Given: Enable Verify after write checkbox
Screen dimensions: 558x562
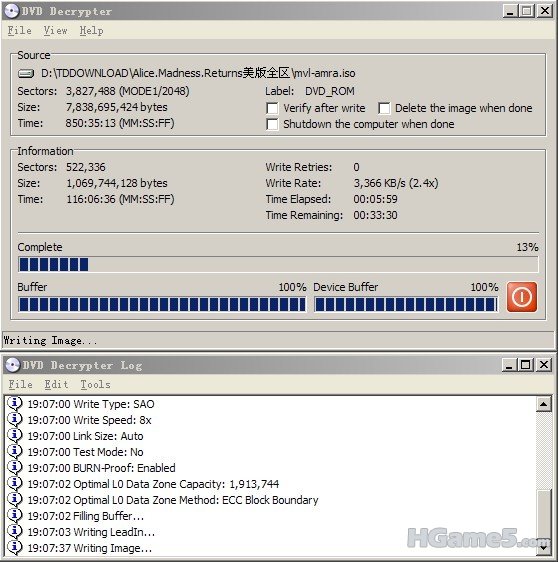Looking at the screenshot, I should coord(272,108).
